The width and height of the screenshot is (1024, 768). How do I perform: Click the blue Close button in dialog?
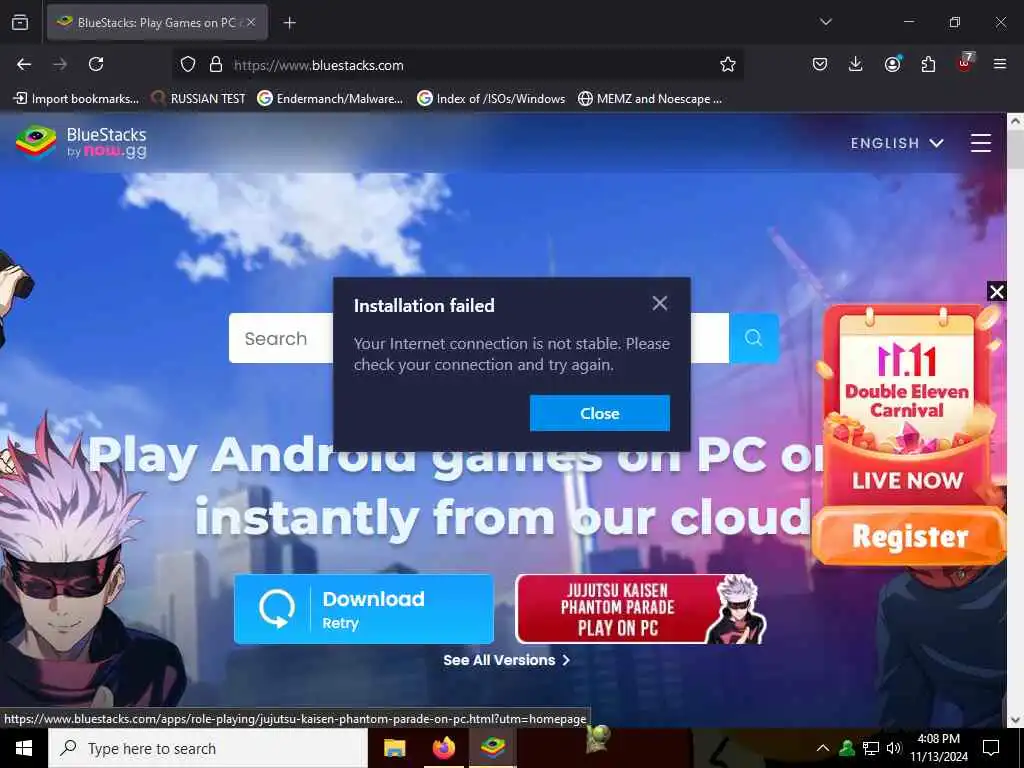point(600,413)
